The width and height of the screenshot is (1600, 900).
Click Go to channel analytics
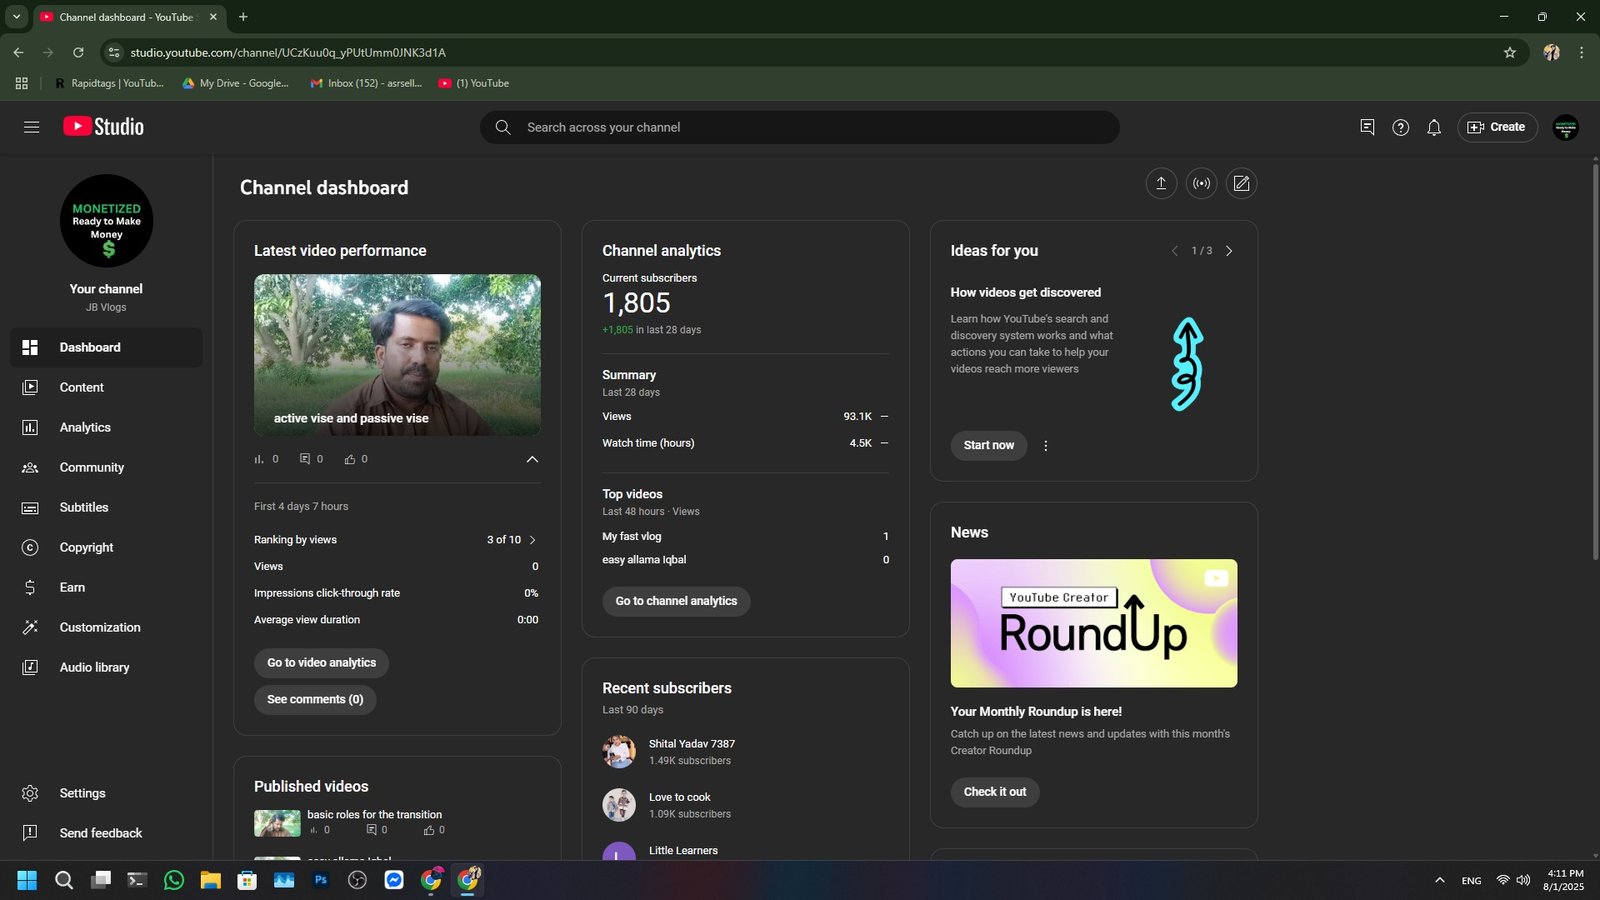click(676, 601)
